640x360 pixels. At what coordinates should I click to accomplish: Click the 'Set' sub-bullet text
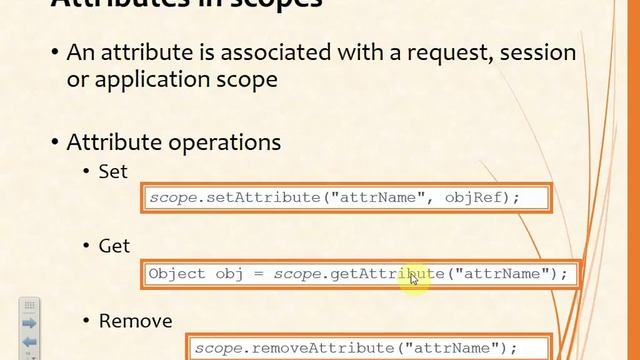(113, 171)
